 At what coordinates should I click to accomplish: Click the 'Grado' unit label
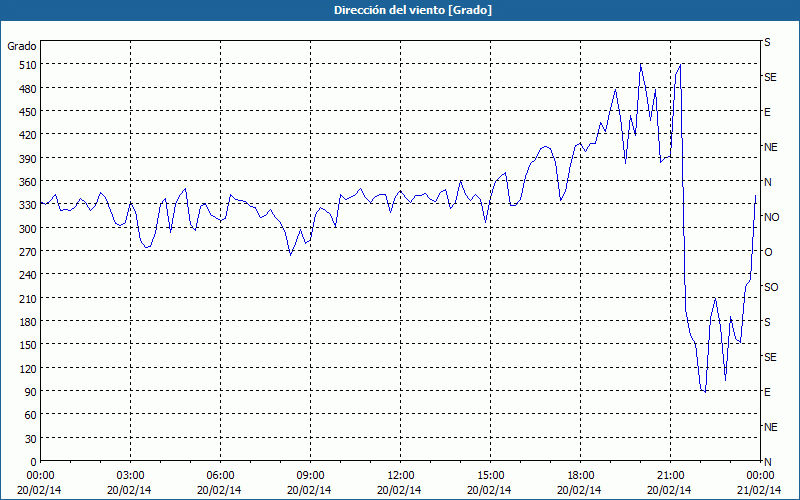[x=22, y=46]
